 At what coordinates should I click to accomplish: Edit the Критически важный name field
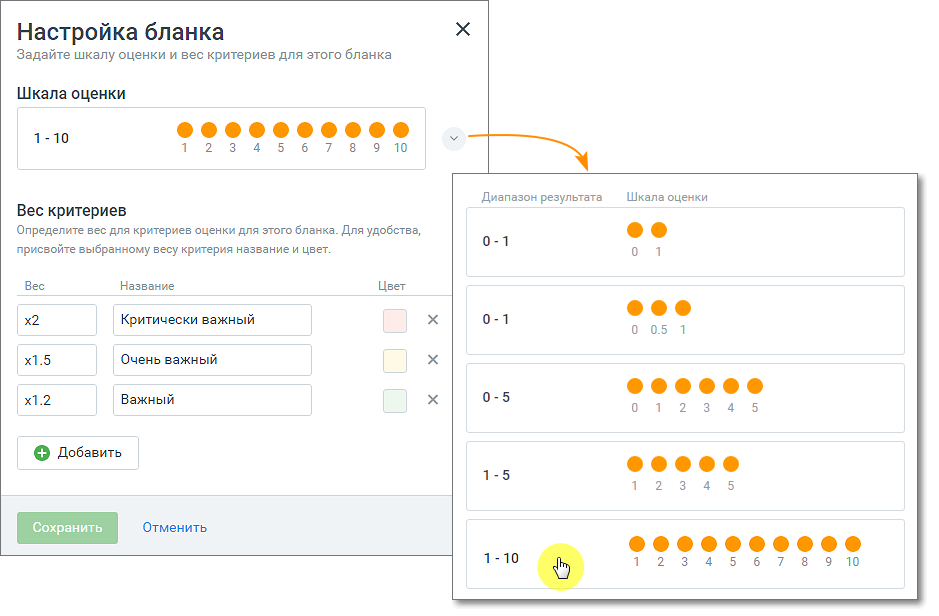(212, 320)
